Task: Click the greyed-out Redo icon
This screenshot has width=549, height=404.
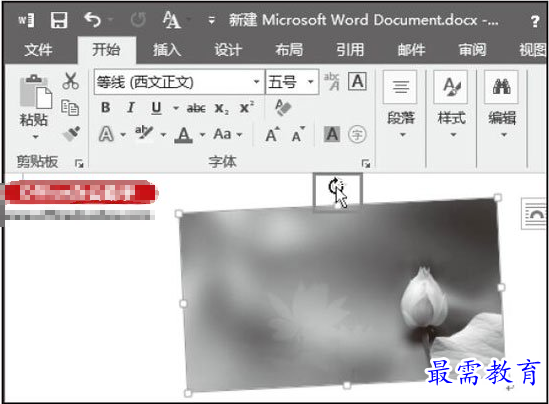Action: [x=138, y=20]
